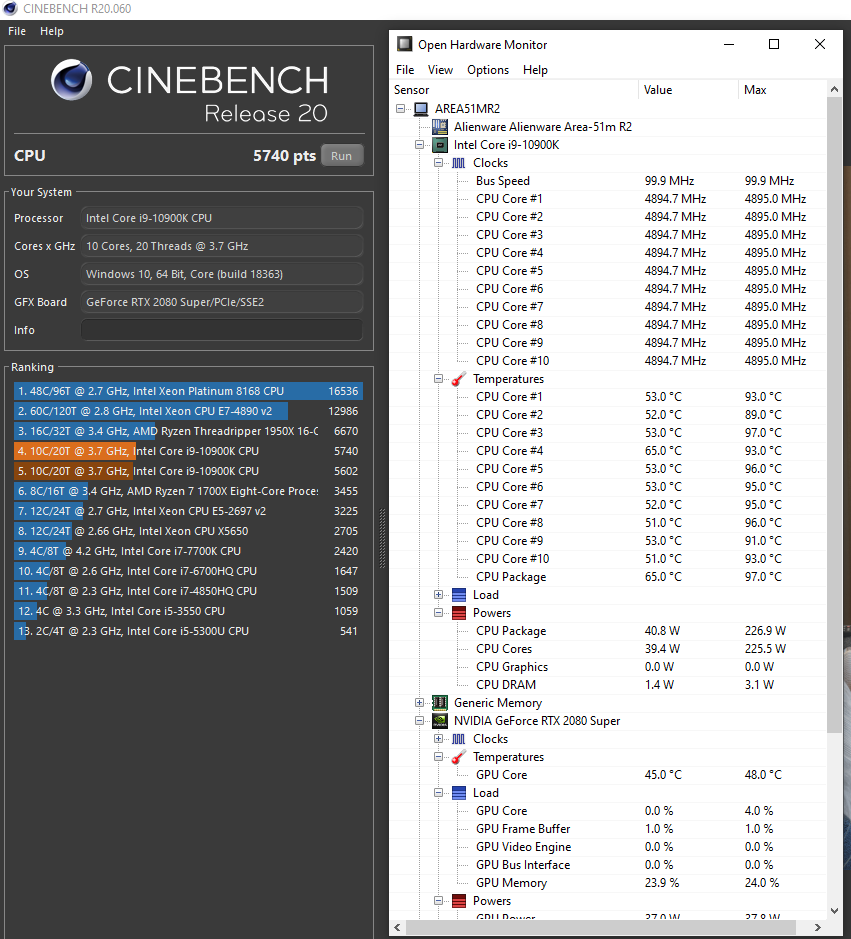Click the scroll down arrow in Hardware Monitor

pyautogui.click(x=834, y=911)
